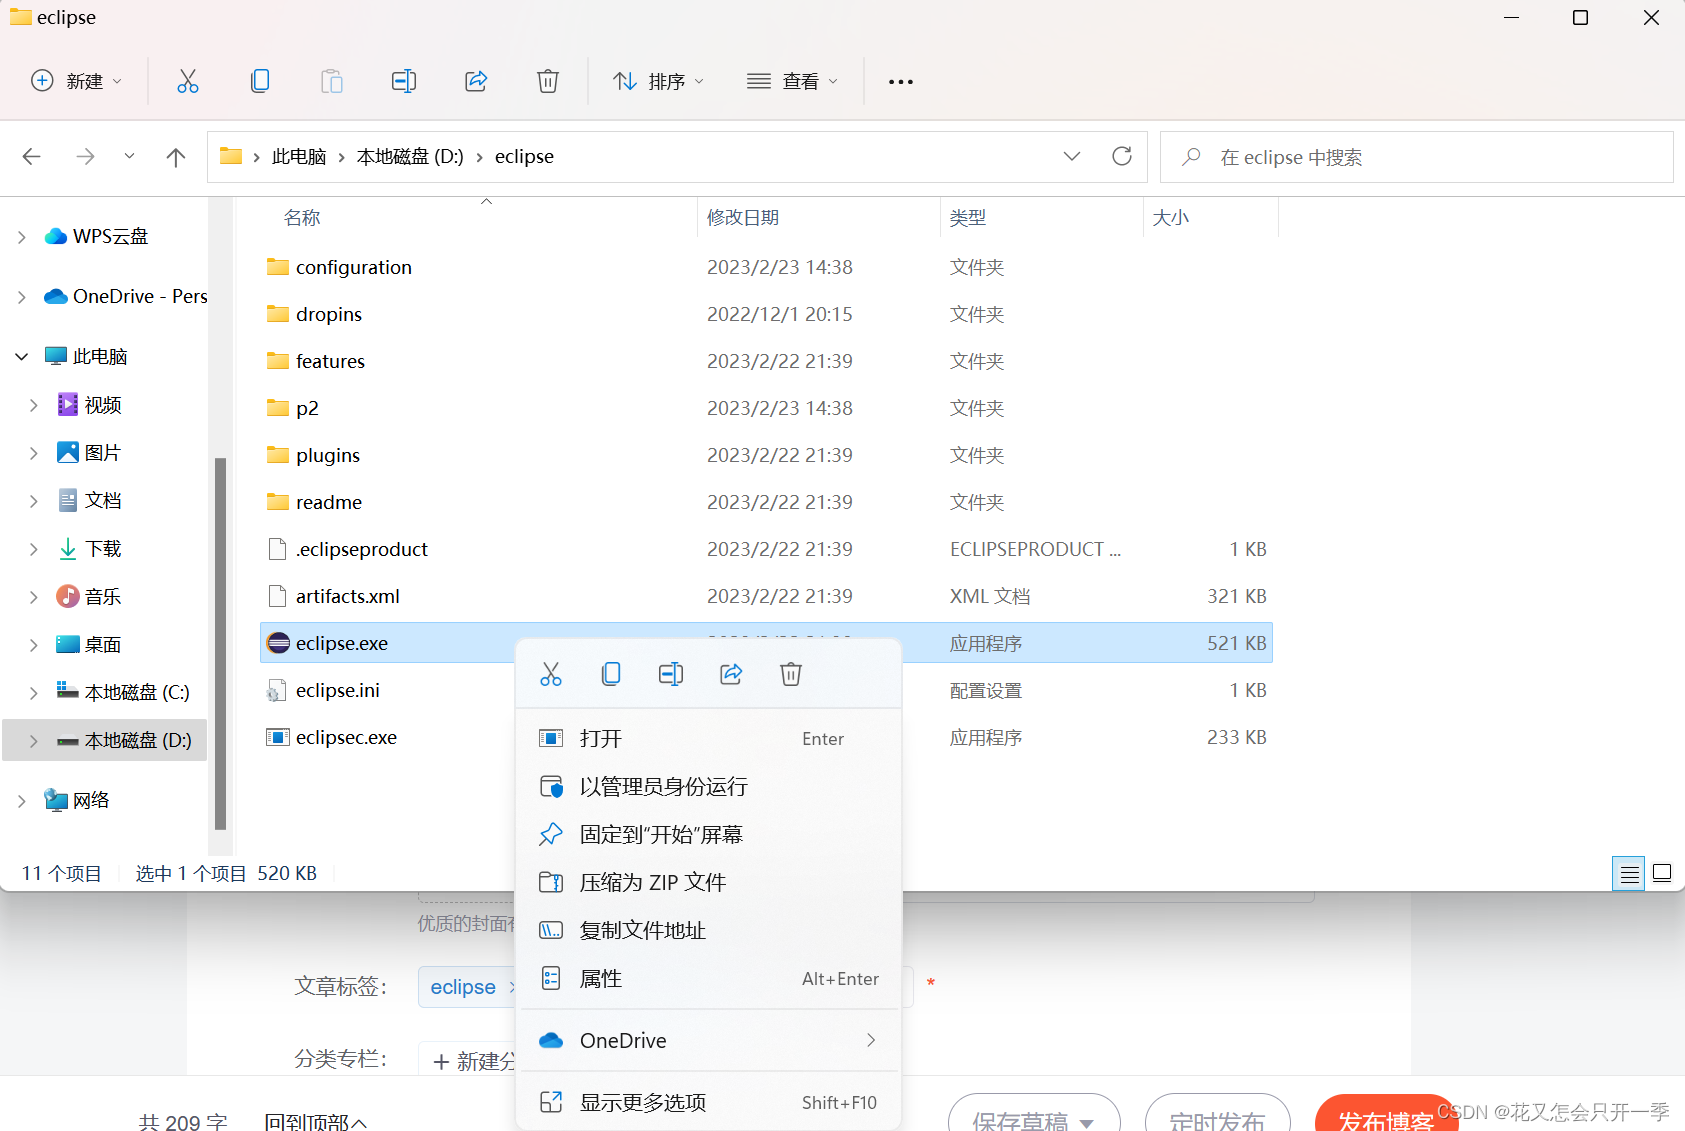This screenshot has height=1131, width=1685.
Task: Copy eclipse.exe with the toolbar copy icon
Action: point(260,81)
